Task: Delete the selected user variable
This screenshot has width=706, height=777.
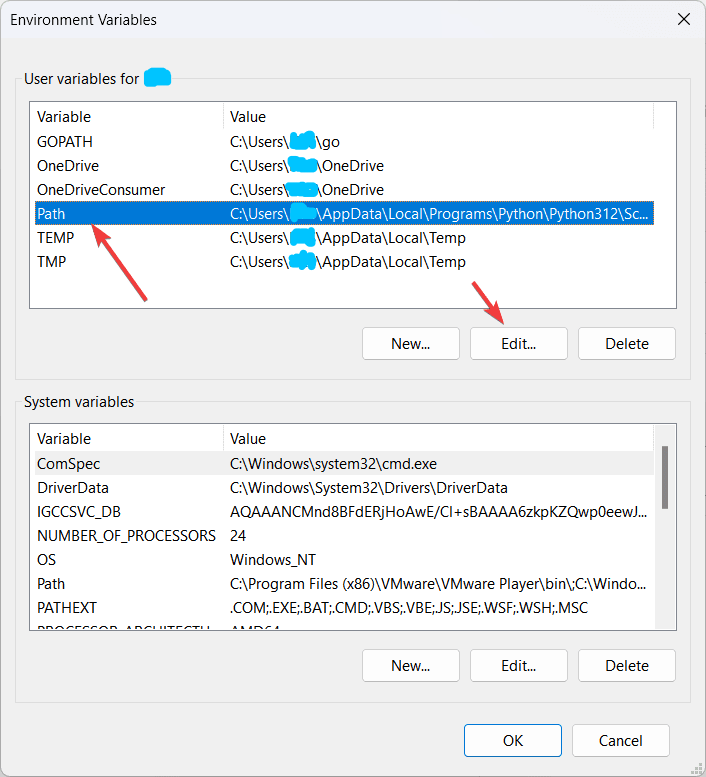Action: click(627, 343)
